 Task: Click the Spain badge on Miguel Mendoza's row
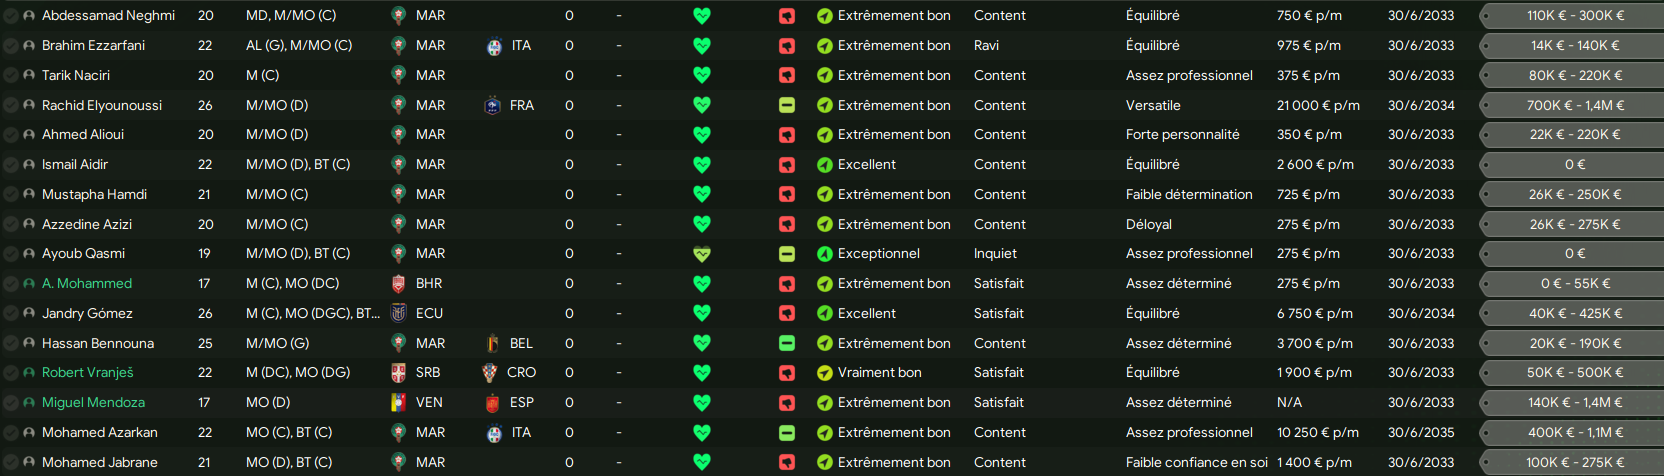tap(492, 403)
